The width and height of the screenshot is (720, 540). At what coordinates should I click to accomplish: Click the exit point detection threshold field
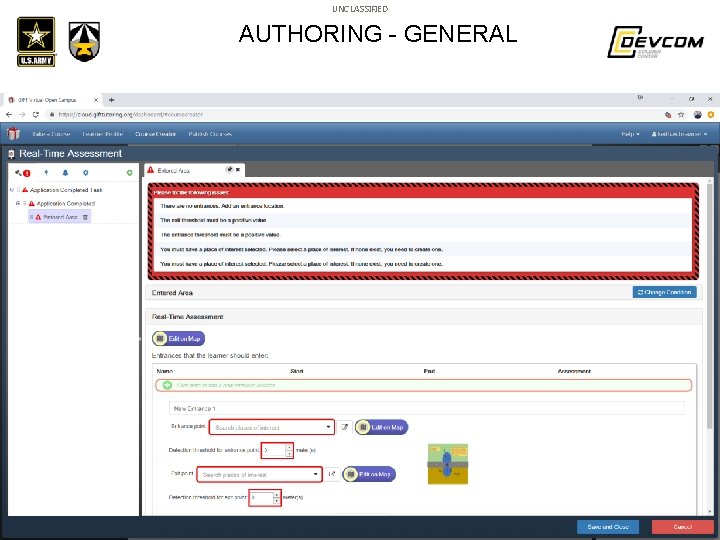261,497
